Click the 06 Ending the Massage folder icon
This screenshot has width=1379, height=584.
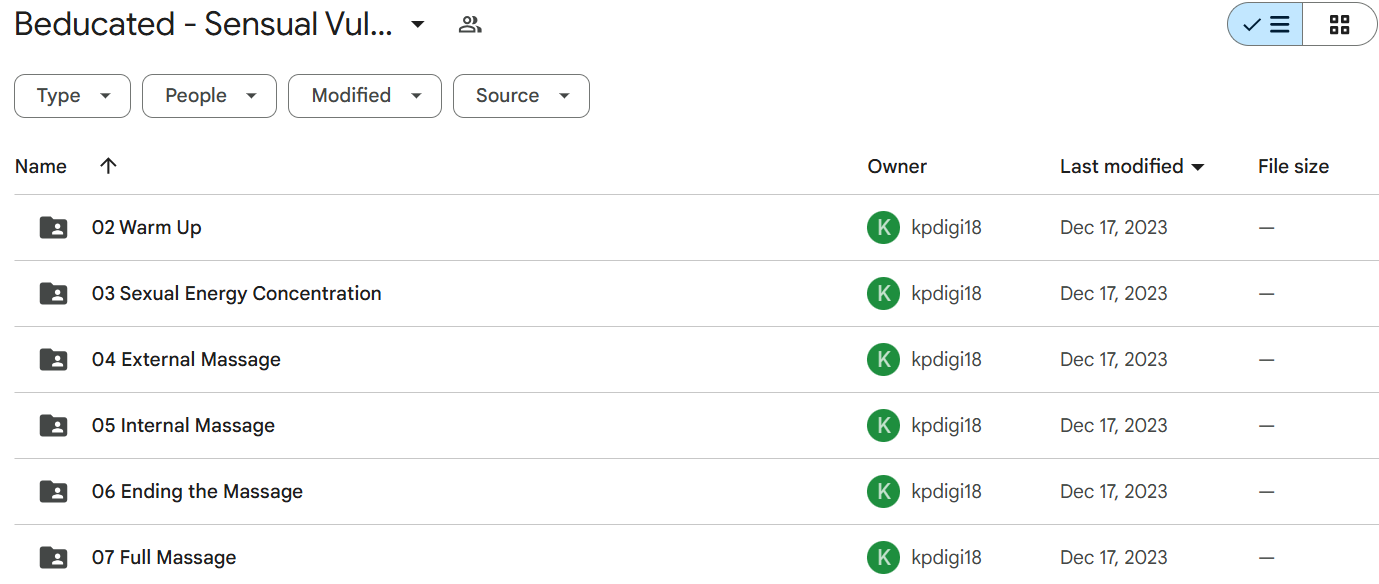(53, 492)
